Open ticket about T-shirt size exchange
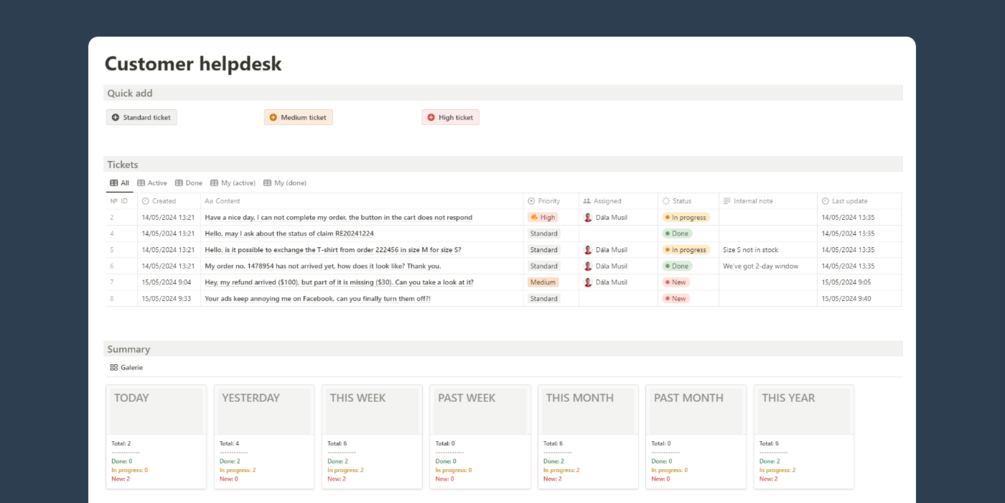1005x503 pixels. [333, 250]
